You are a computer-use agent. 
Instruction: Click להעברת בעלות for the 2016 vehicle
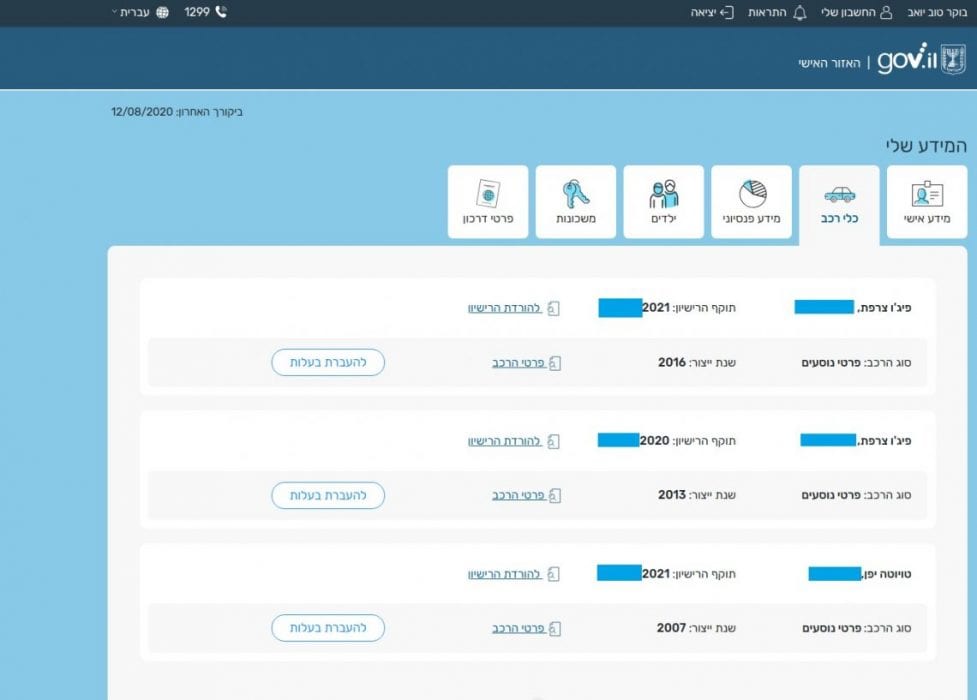tap(328, 362)
